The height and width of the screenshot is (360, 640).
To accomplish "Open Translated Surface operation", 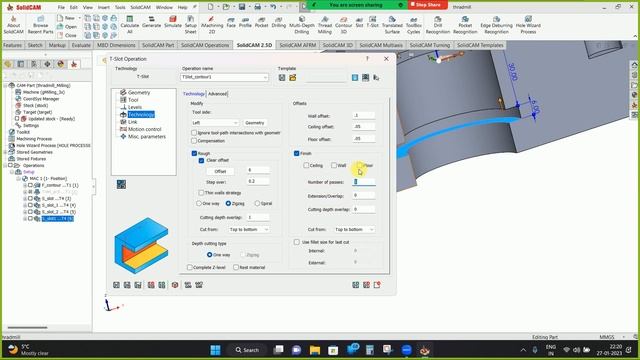I will pos(392,25).
